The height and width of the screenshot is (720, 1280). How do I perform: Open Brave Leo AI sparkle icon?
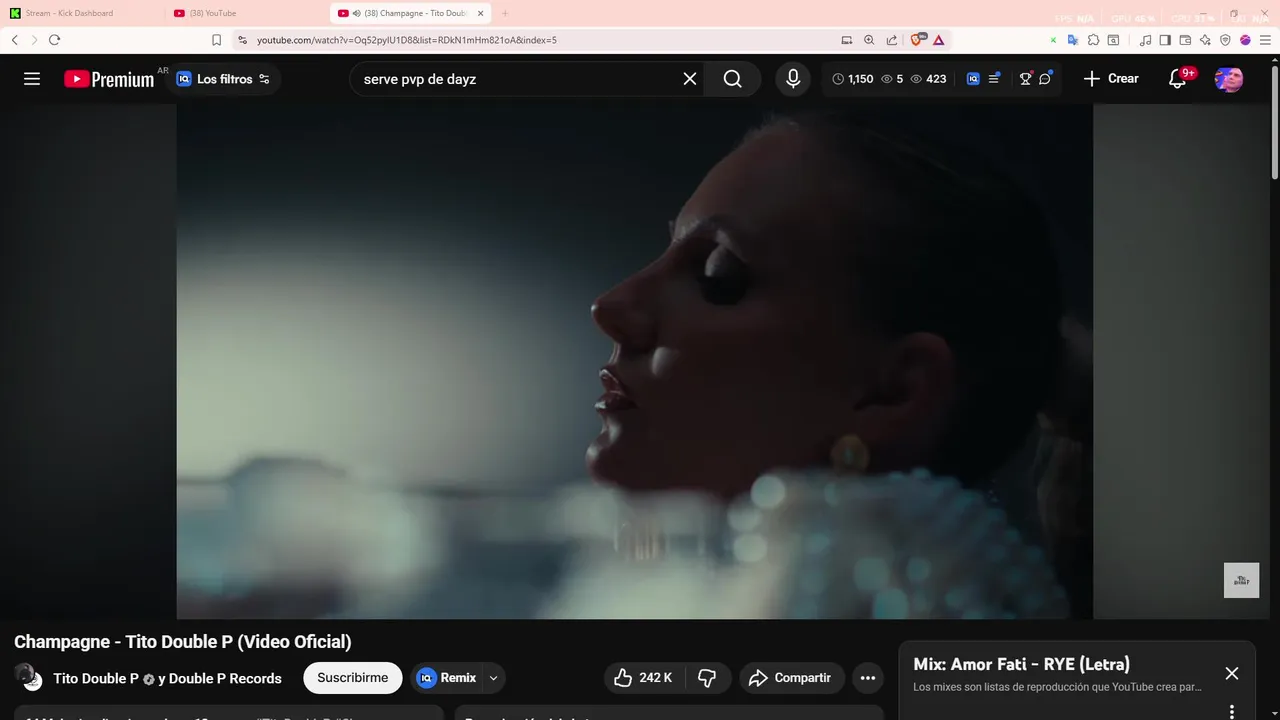[x=1205, y=40]
